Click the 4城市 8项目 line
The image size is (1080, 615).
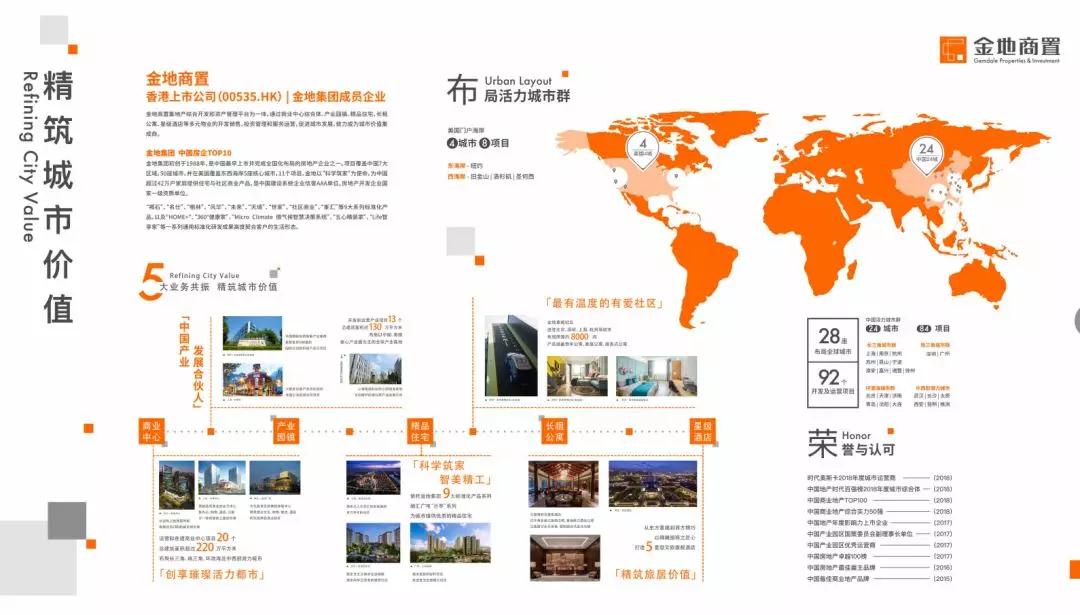(478, 143)
